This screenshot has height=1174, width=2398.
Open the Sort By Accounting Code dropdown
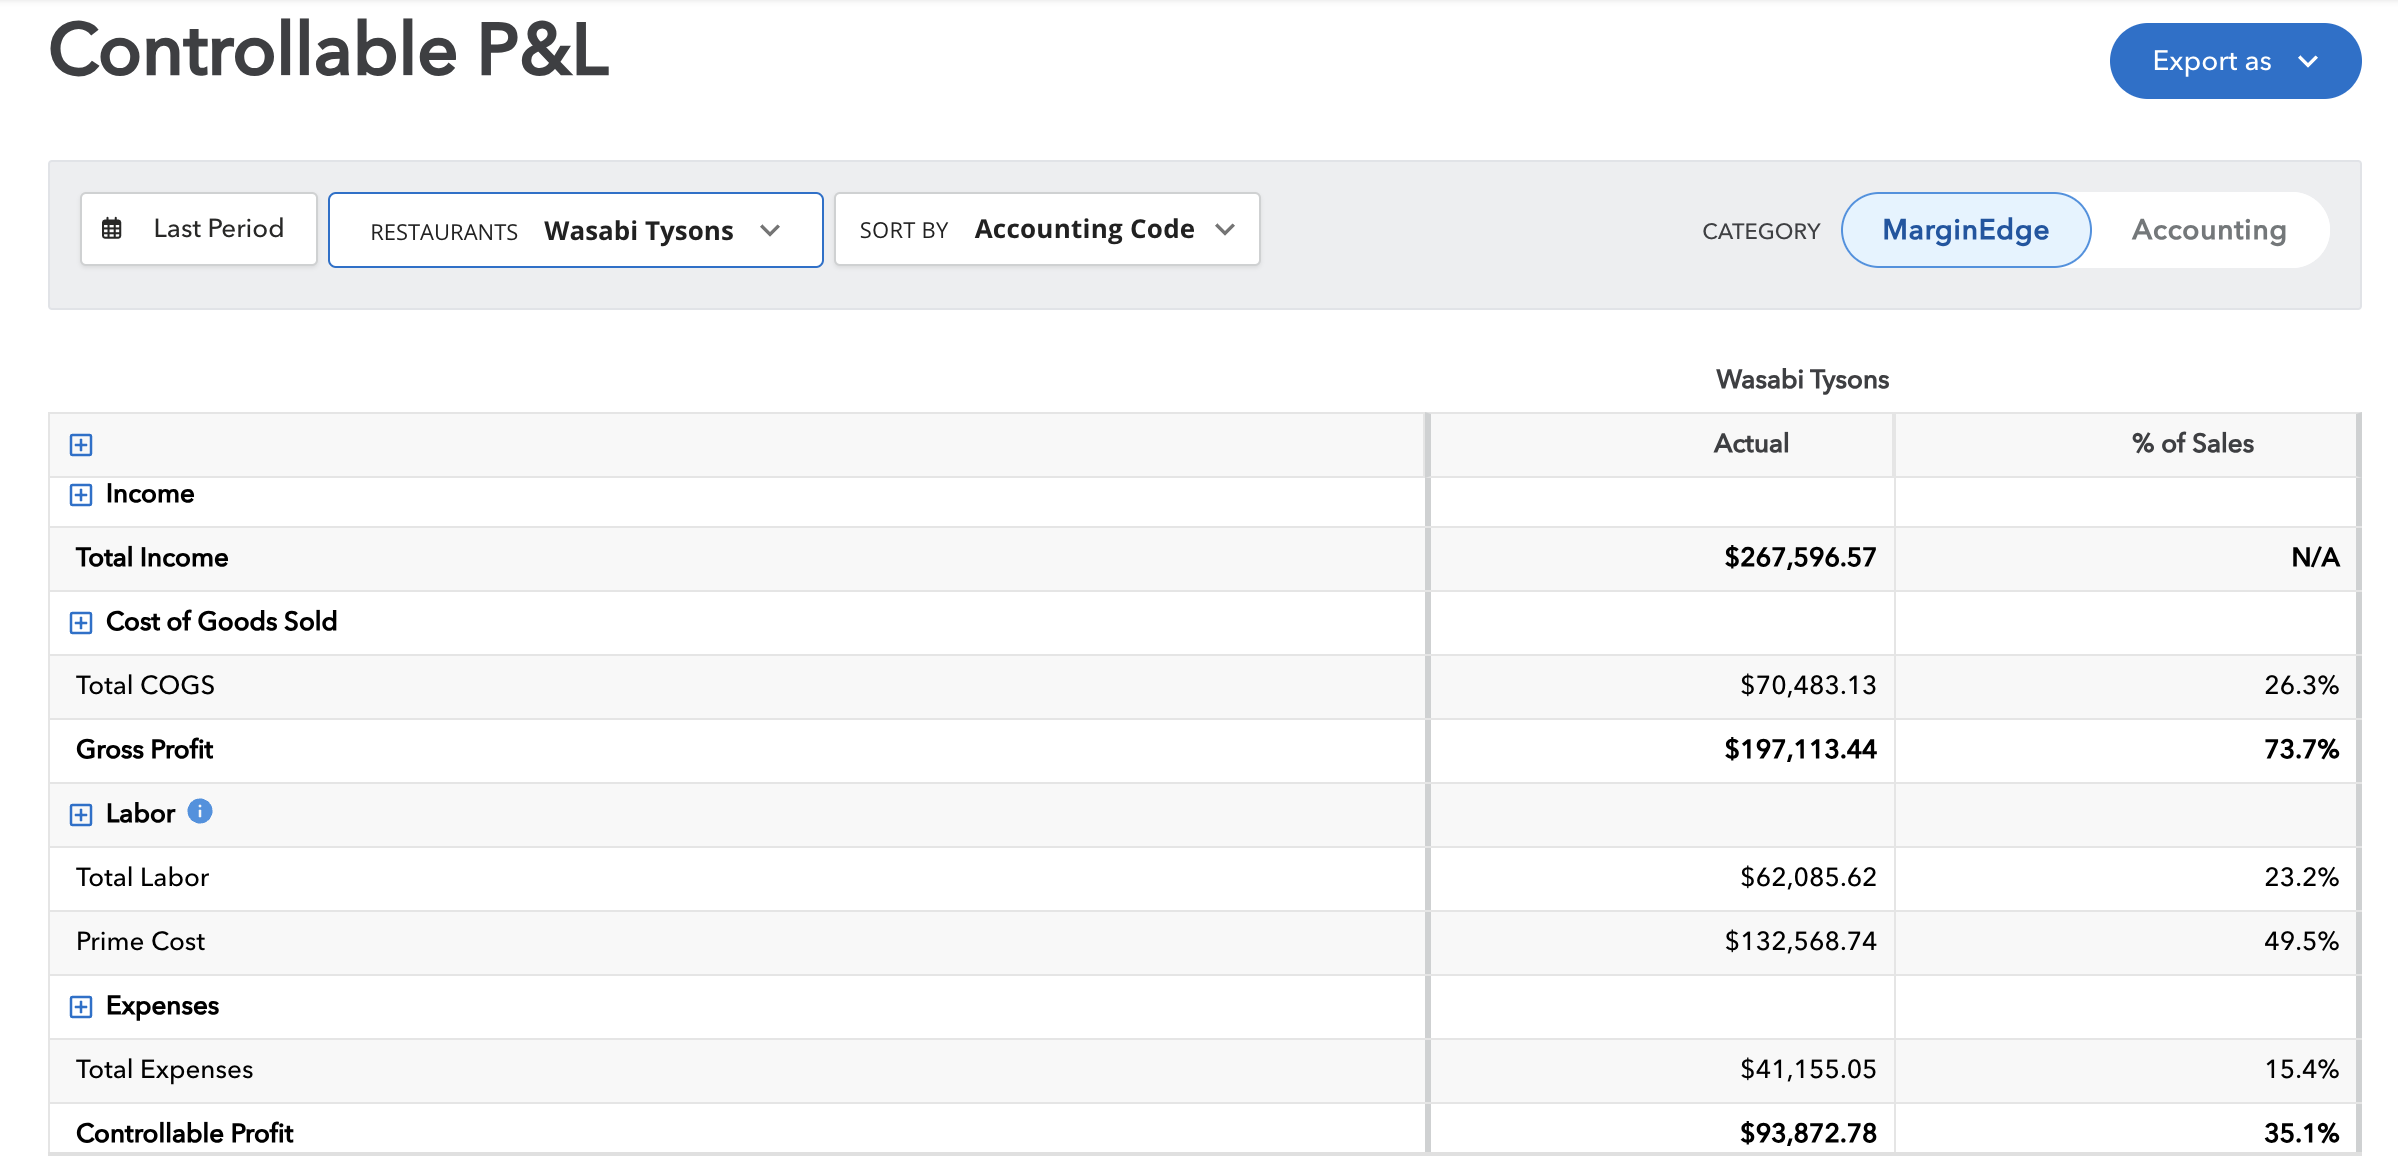(x=1047, y=229)
